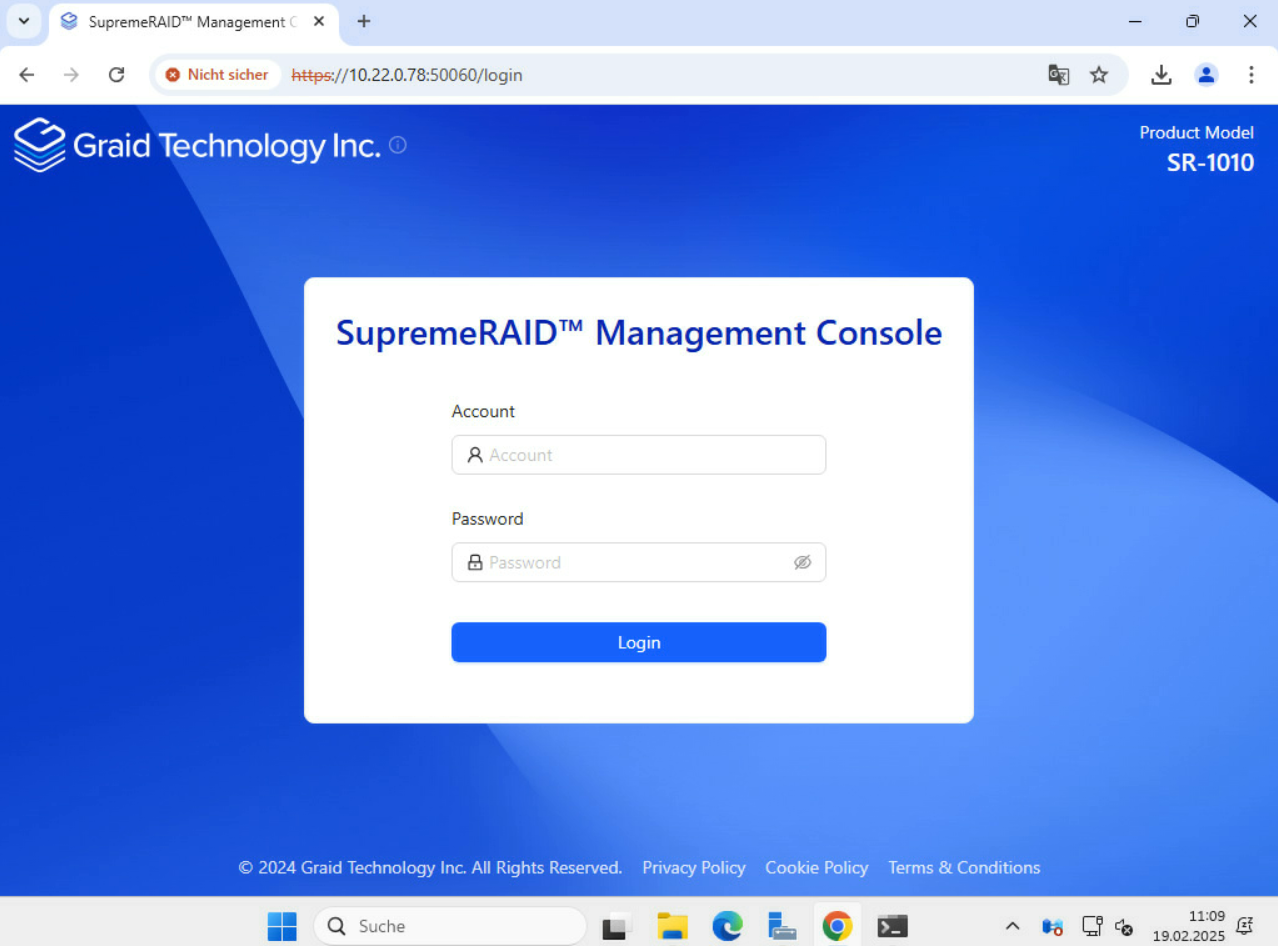Click the blue Login button

click(x=639, y=642)
